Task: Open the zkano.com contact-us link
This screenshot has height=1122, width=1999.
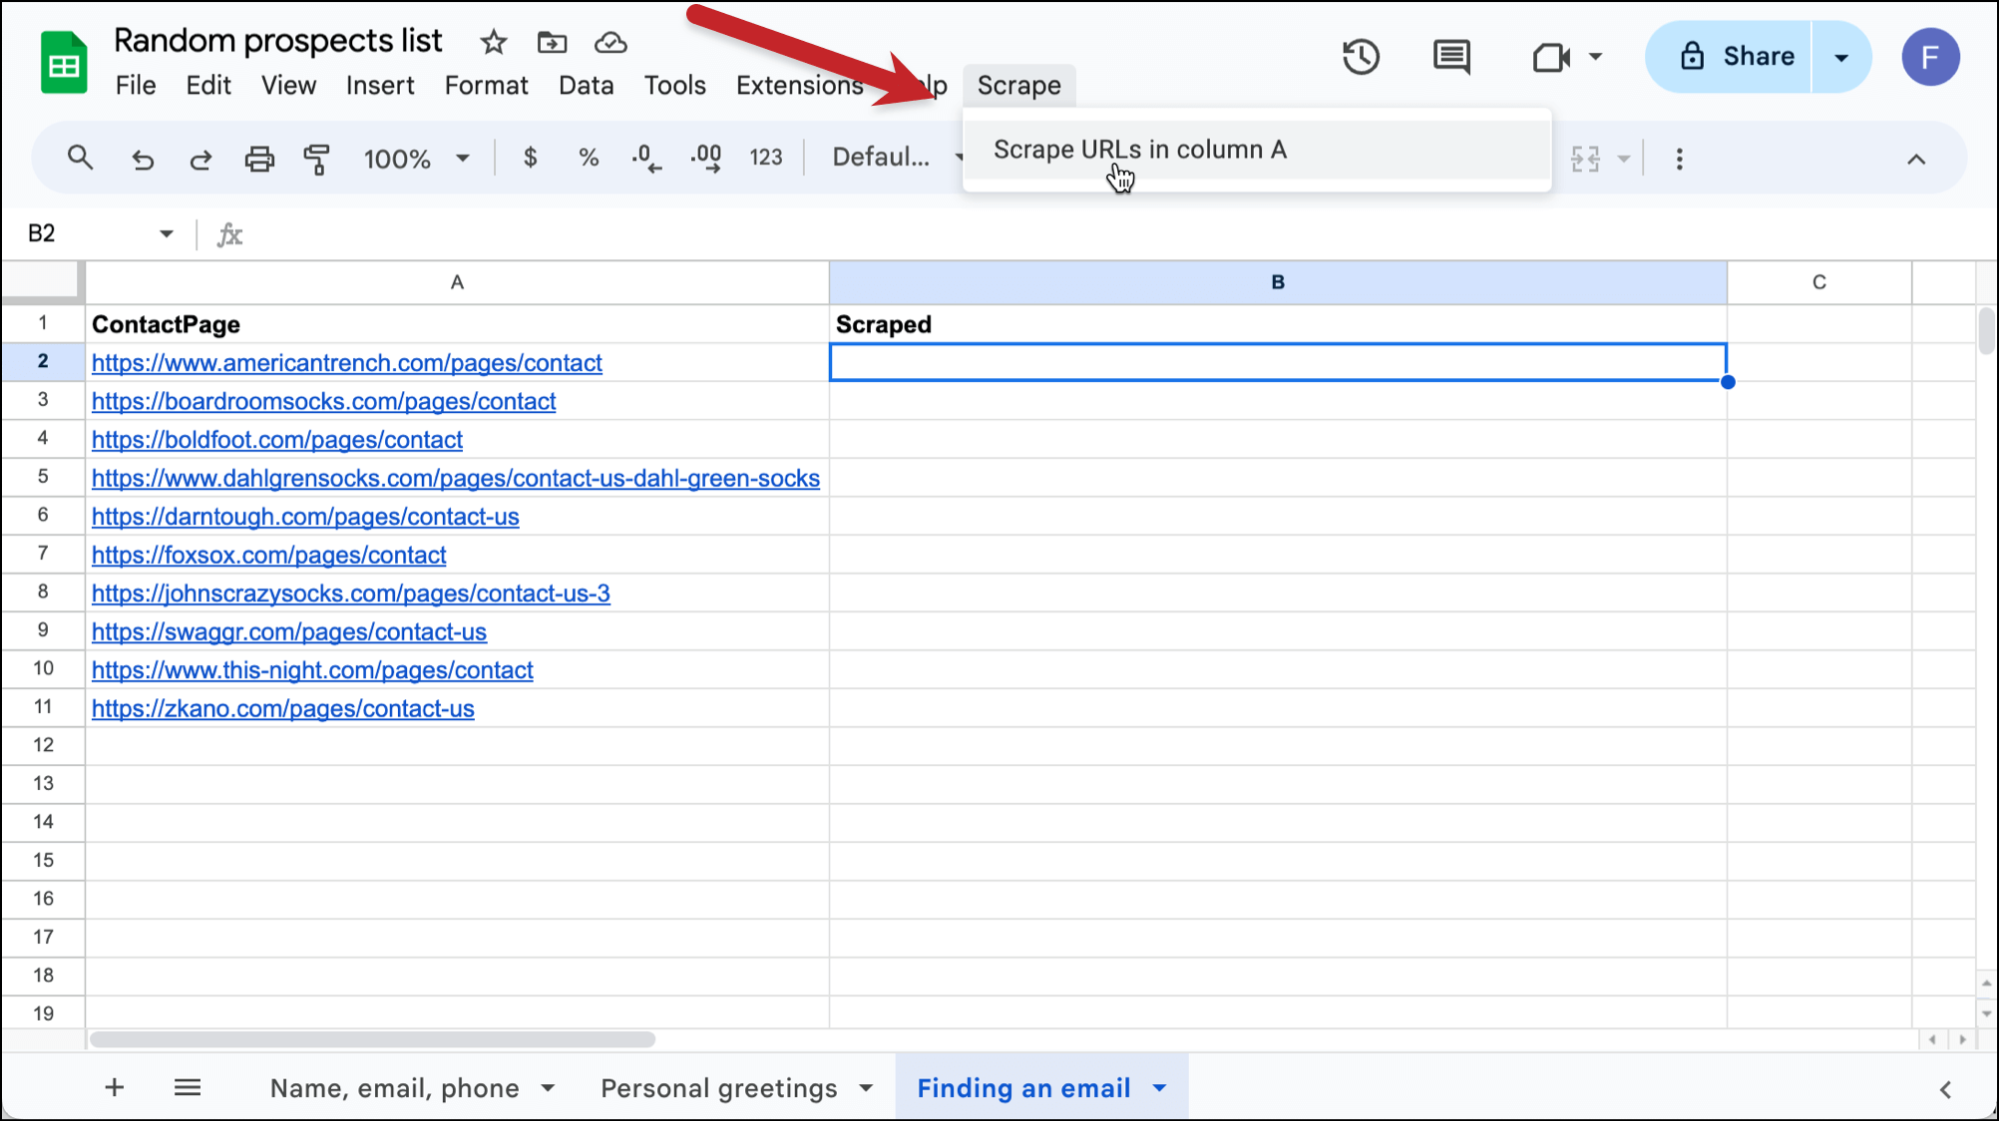Action: point(283,709)
